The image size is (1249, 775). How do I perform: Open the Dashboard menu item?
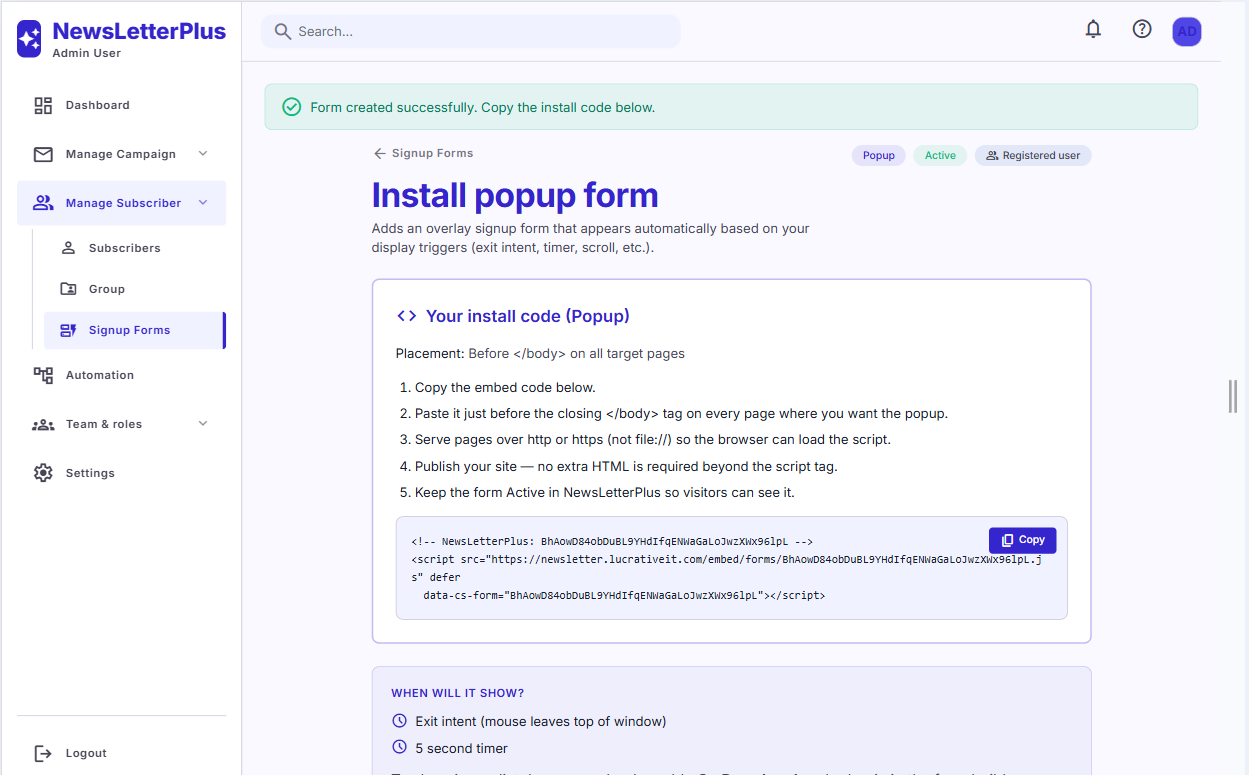(122, 105)
